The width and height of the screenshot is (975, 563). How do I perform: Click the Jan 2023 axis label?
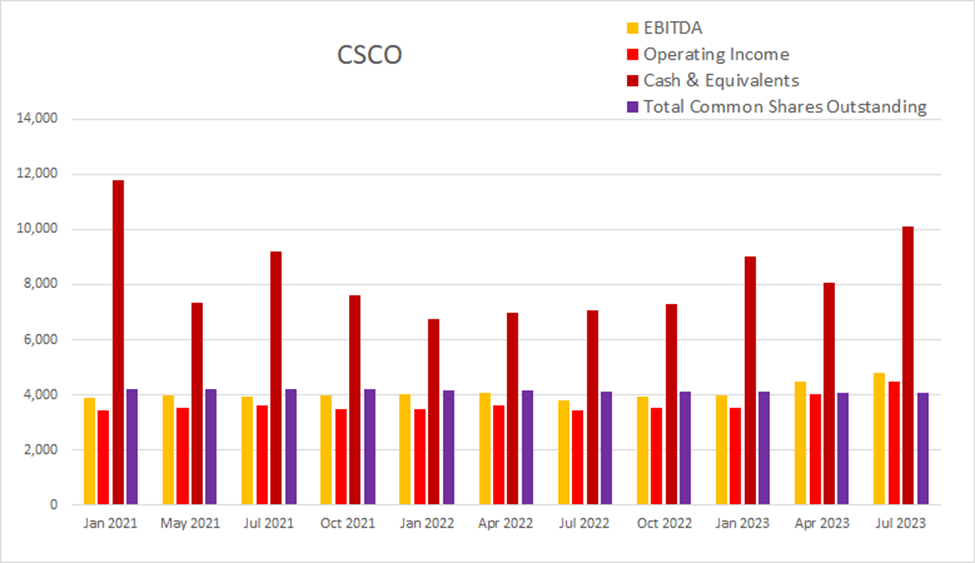pos(742,523)
